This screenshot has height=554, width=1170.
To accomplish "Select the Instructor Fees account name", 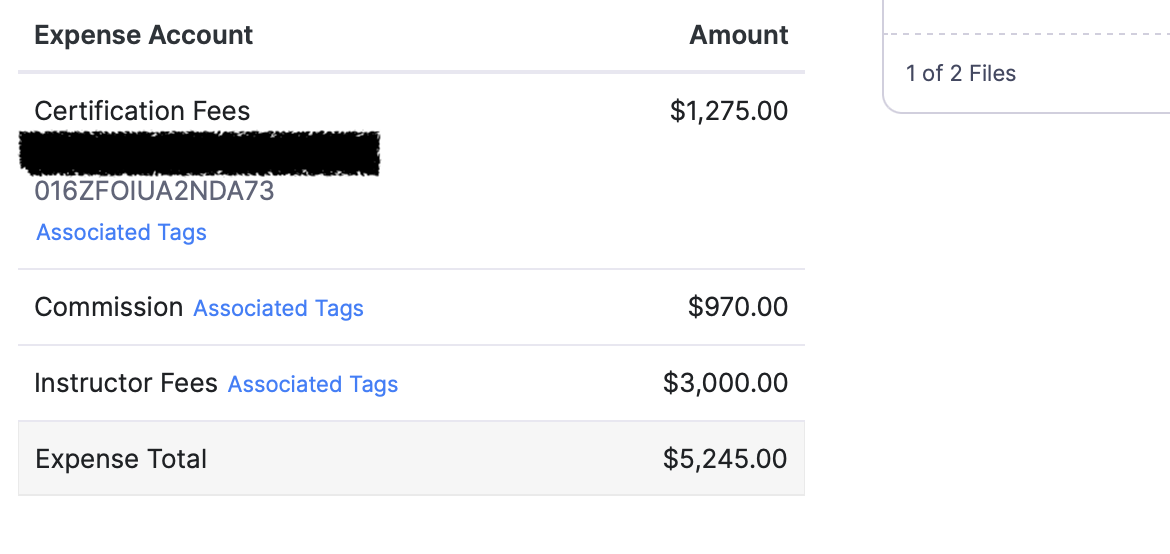I will [x=125, y=384].
